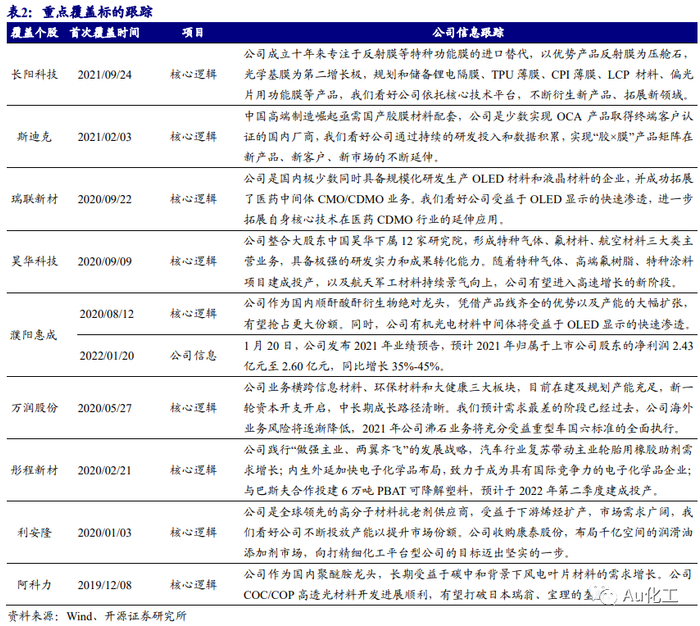
Task: Click the 公司信息 cell in 濮阳惠成 row
Action: tap(193, 356)
